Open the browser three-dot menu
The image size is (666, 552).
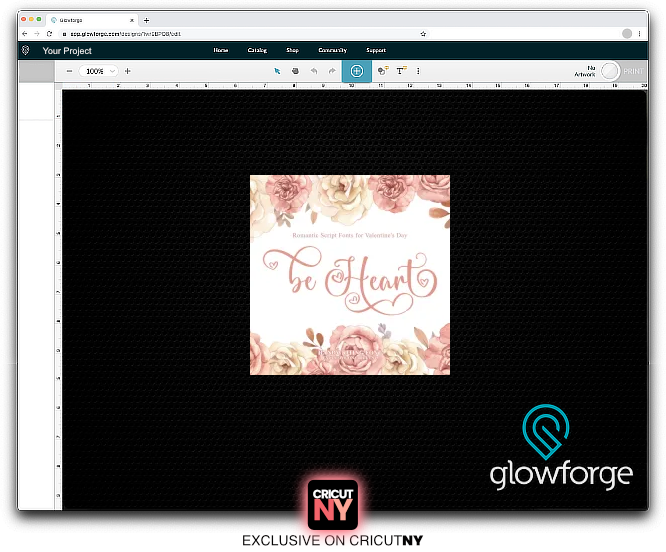pyautogui.click(x=639, y=34)
